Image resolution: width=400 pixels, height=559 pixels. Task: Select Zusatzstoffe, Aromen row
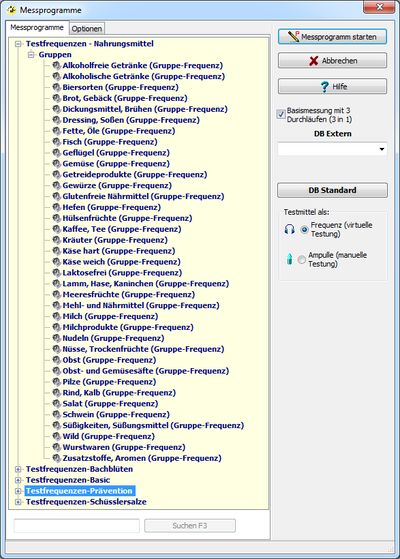[142, 458]
